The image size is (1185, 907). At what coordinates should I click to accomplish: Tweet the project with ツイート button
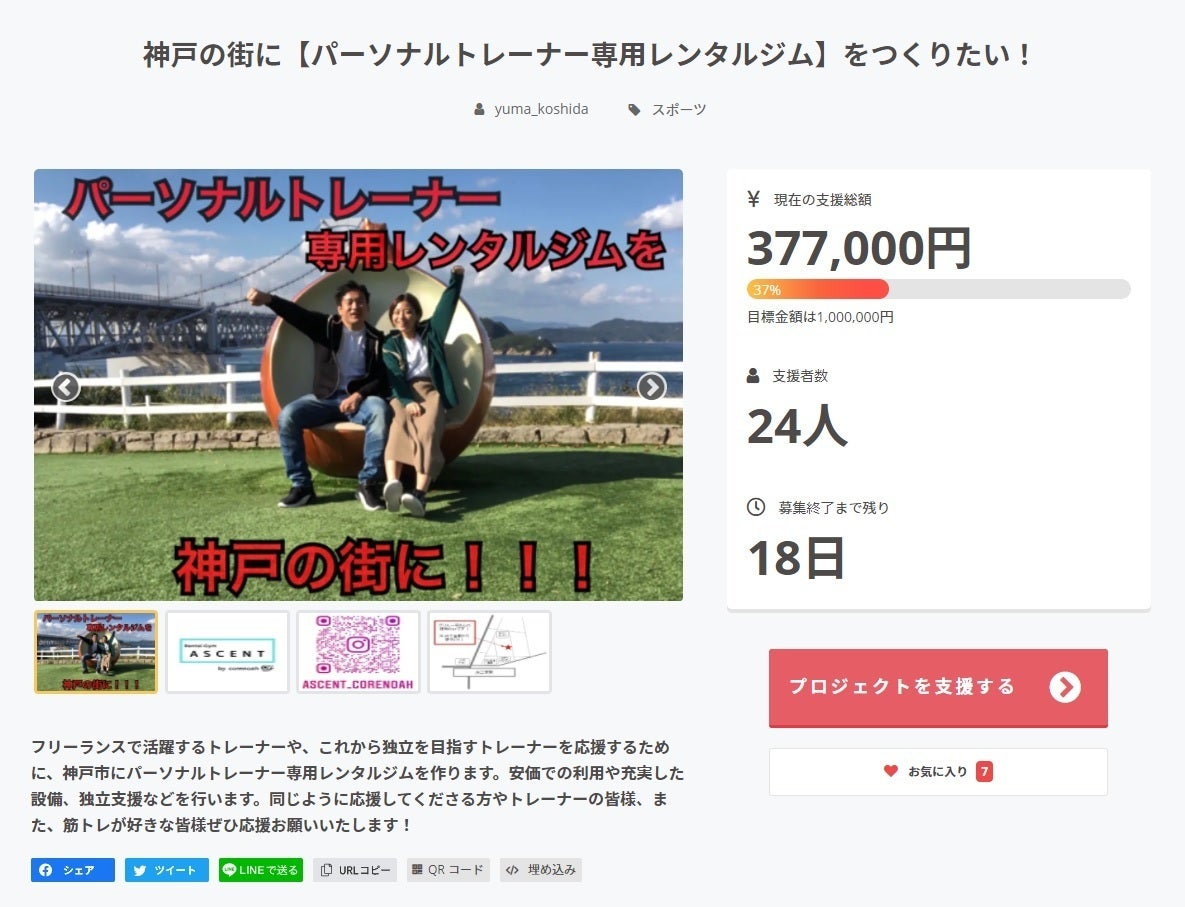click(166, 870)
